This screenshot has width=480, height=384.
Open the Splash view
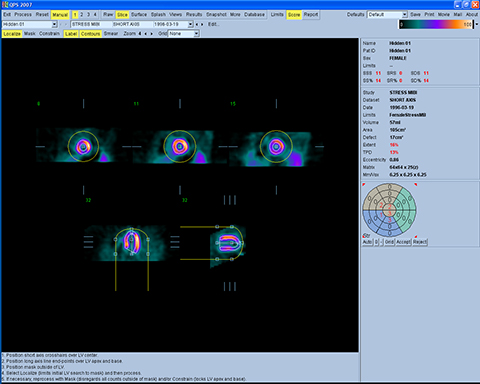click(158, 15)
